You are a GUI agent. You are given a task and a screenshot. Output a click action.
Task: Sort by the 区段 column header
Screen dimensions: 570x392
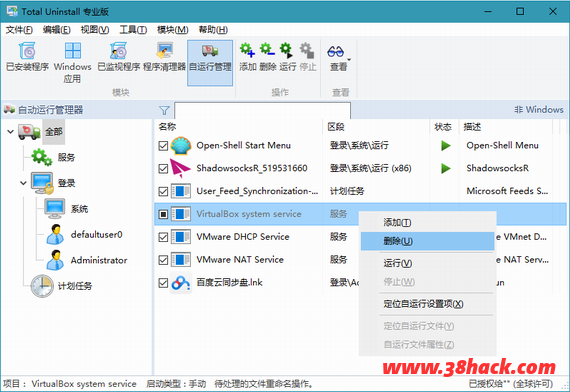click(376, 127)
